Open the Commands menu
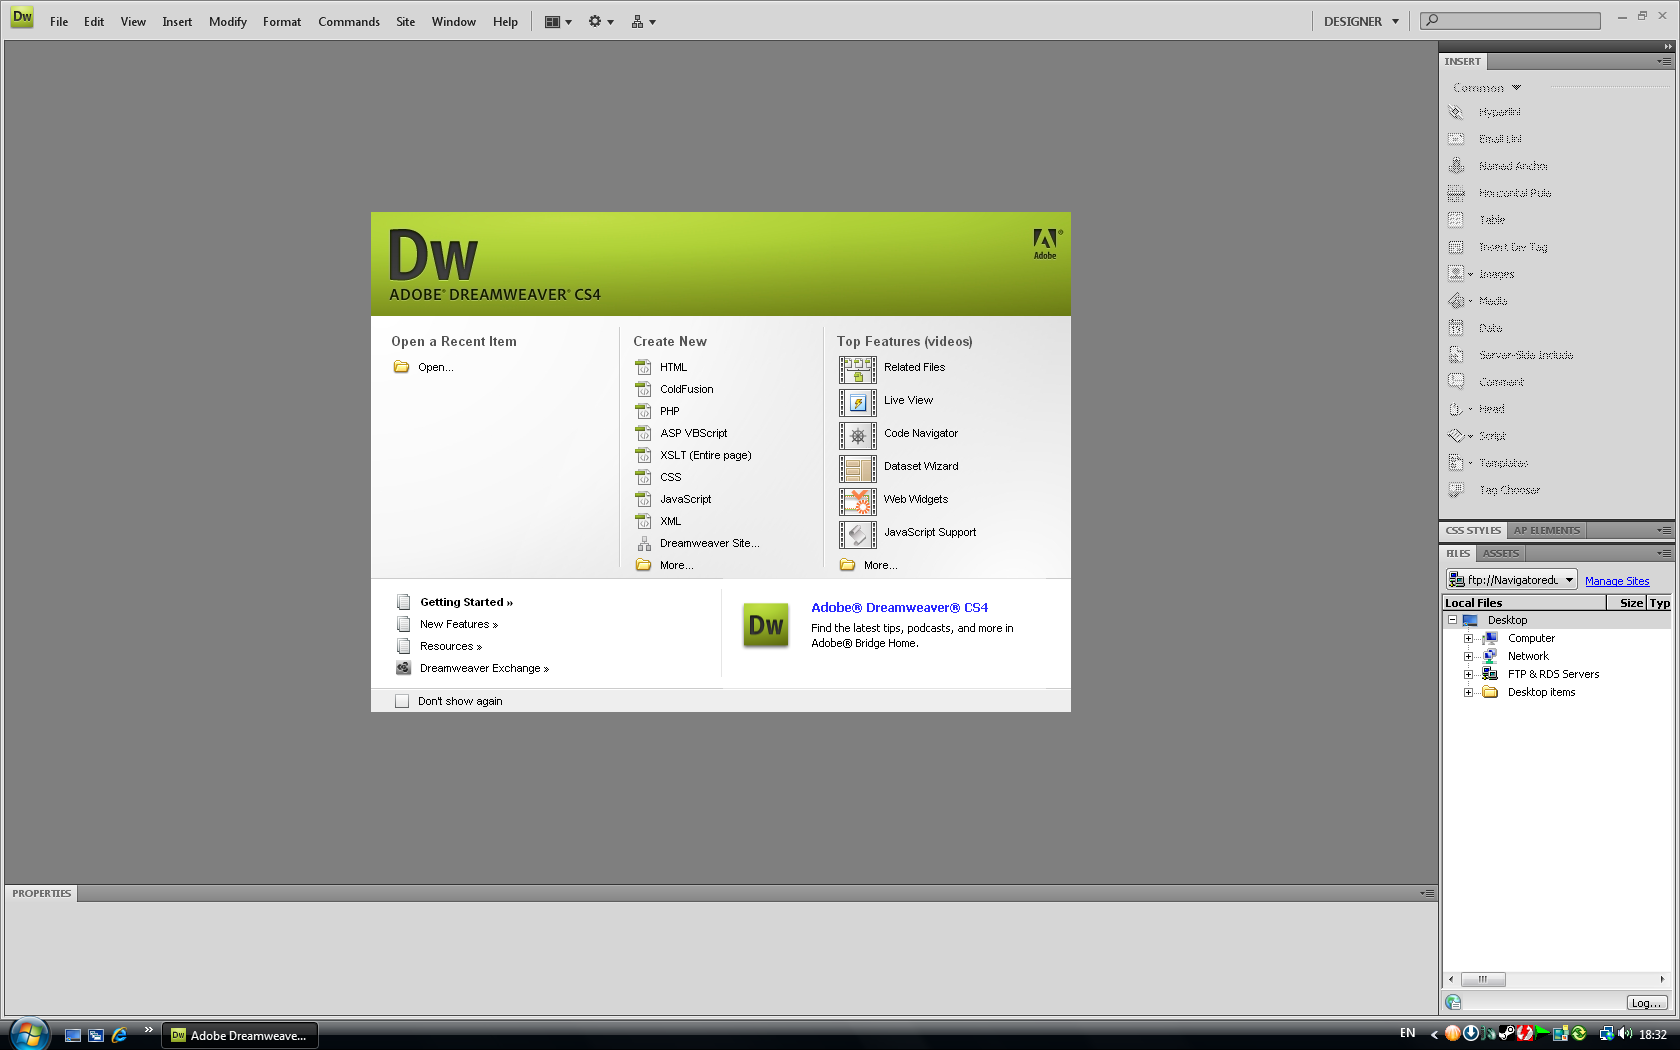The image size is (1680, 1050). tap(349, 22)
